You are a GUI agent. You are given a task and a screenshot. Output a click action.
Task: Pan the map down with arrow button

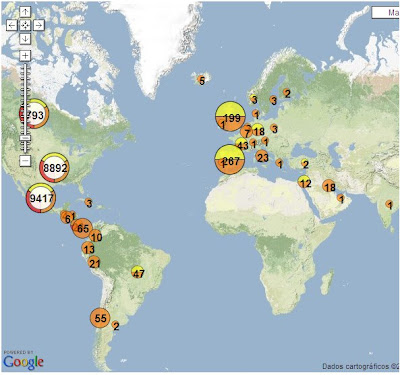click(x=25, y=39)
